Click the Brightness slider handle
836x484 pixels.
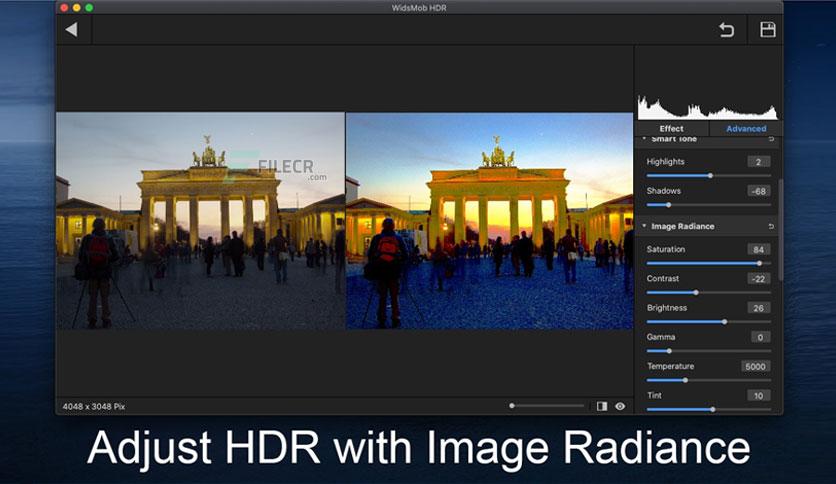pos(725,322)
